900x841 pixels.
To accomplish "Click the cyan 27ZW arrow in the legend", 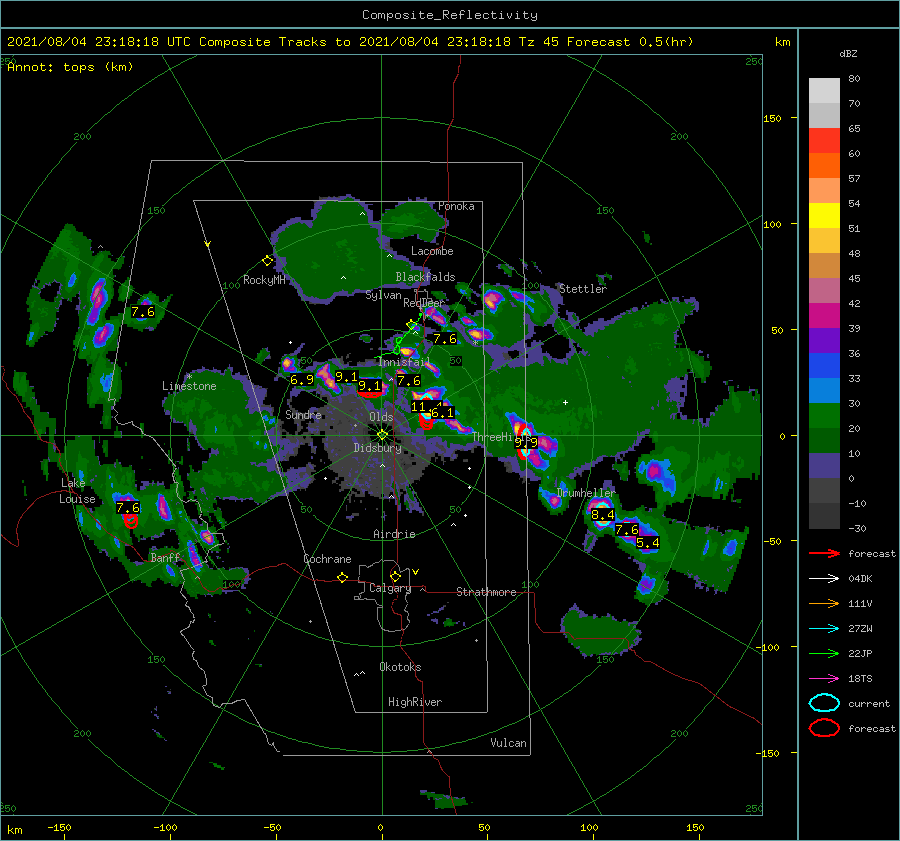I will (x=824, y=629).
